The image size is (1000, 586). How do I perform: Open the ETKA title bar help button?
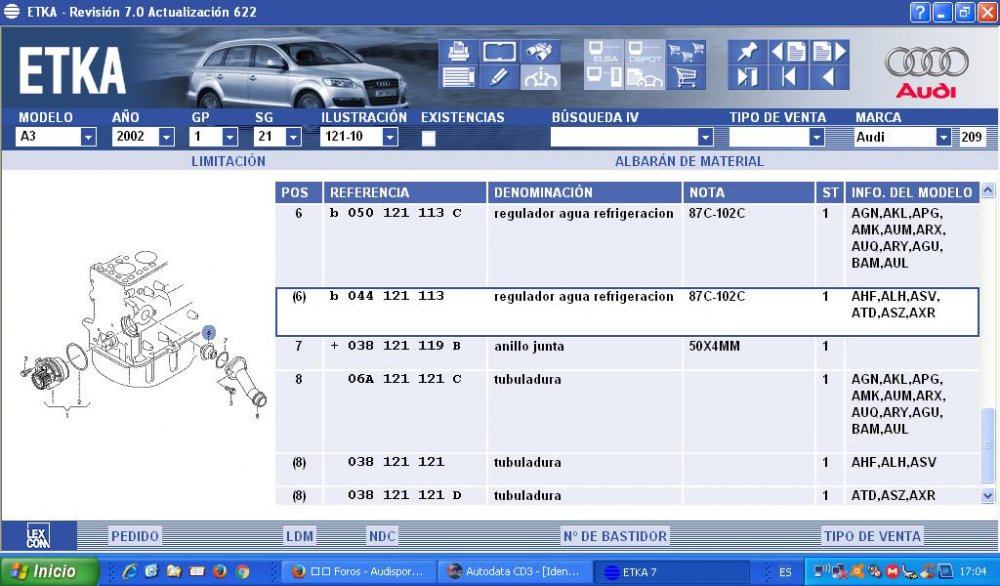coord(919,12)
